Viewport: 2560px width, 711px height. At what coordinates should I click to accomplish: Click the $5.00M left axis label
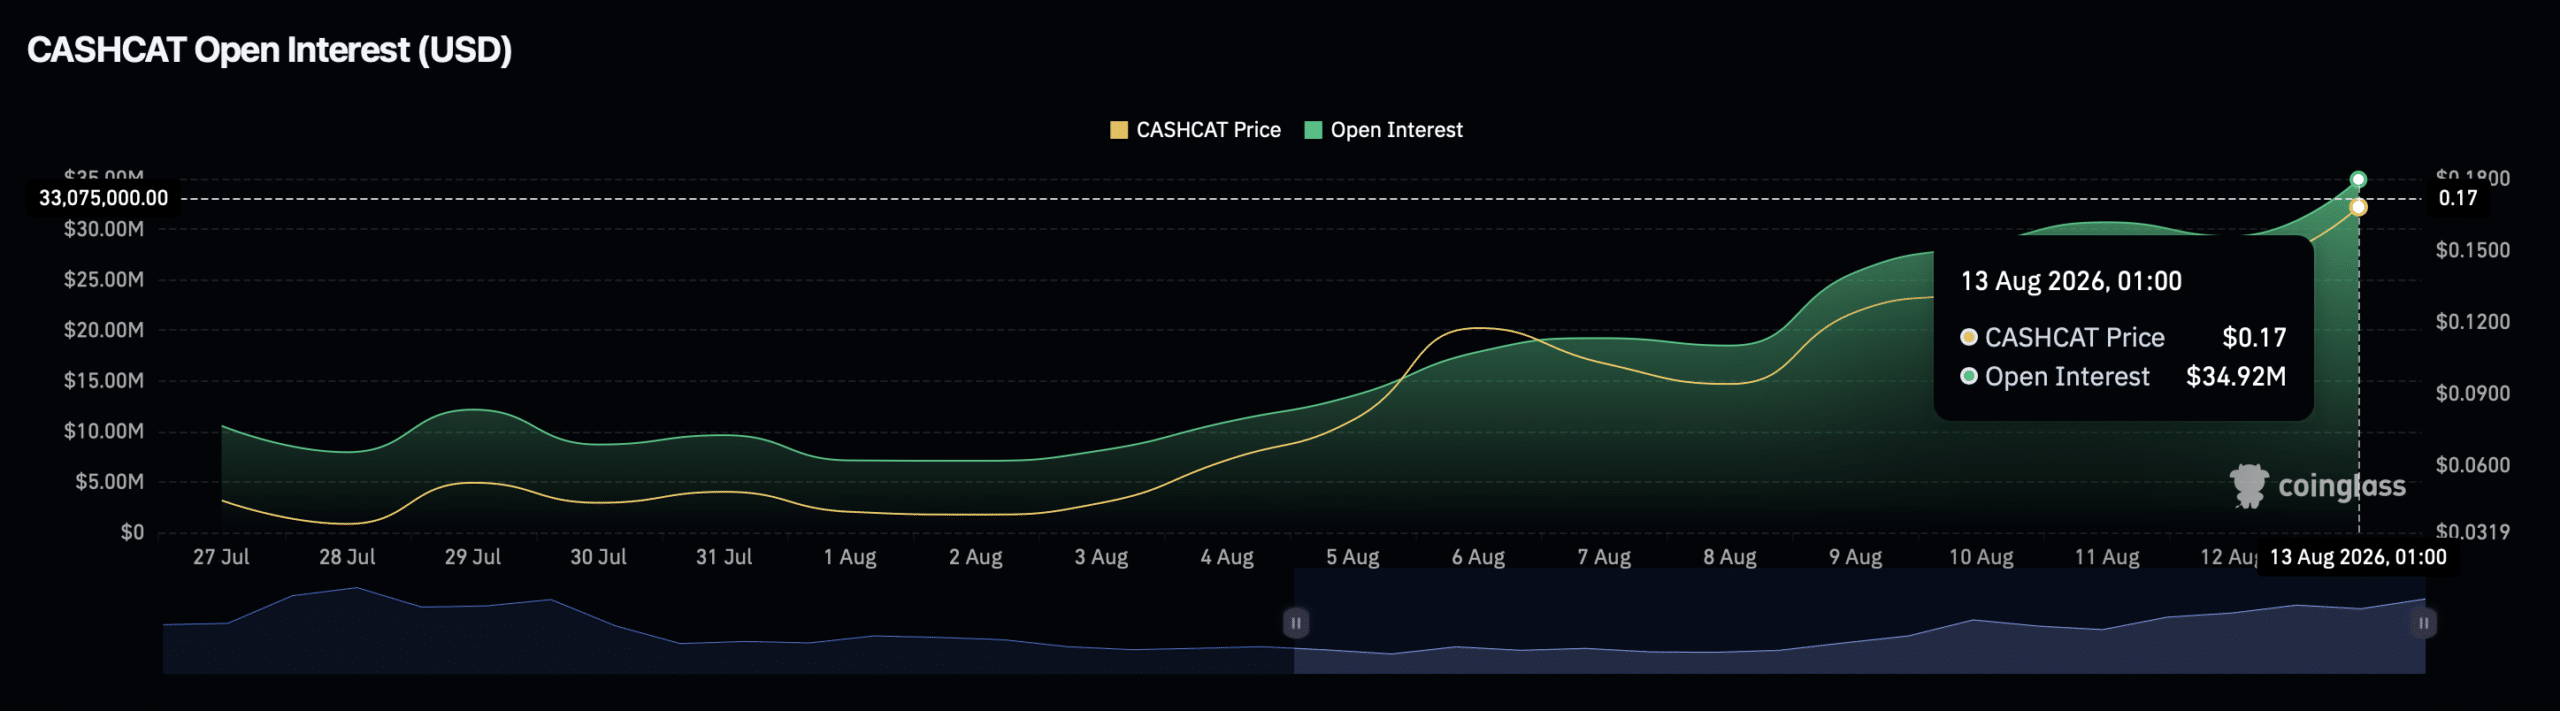(109, 482)
